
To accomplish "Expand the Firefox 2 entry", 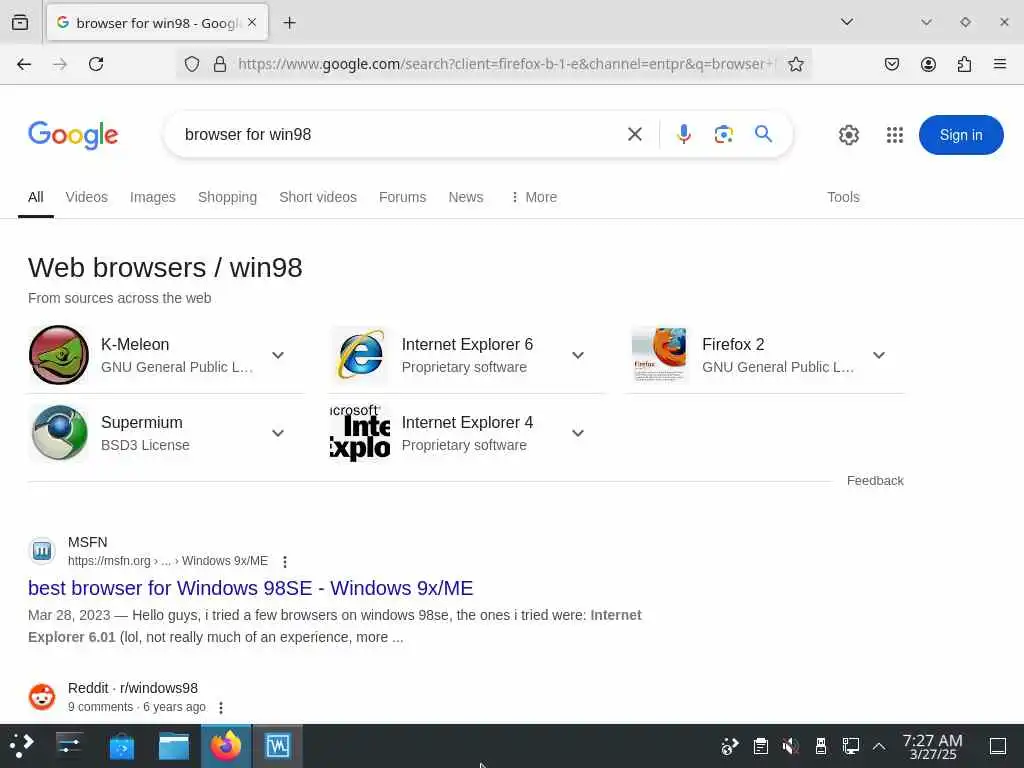I will (x=879, y=355).
